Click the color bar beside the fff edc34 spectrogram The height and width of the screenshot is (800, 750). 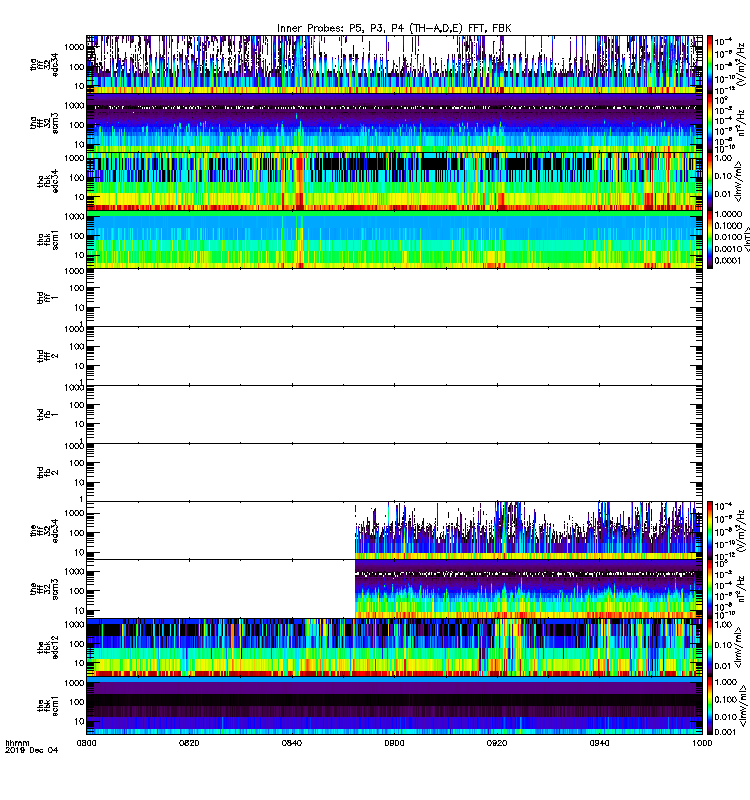710,531
